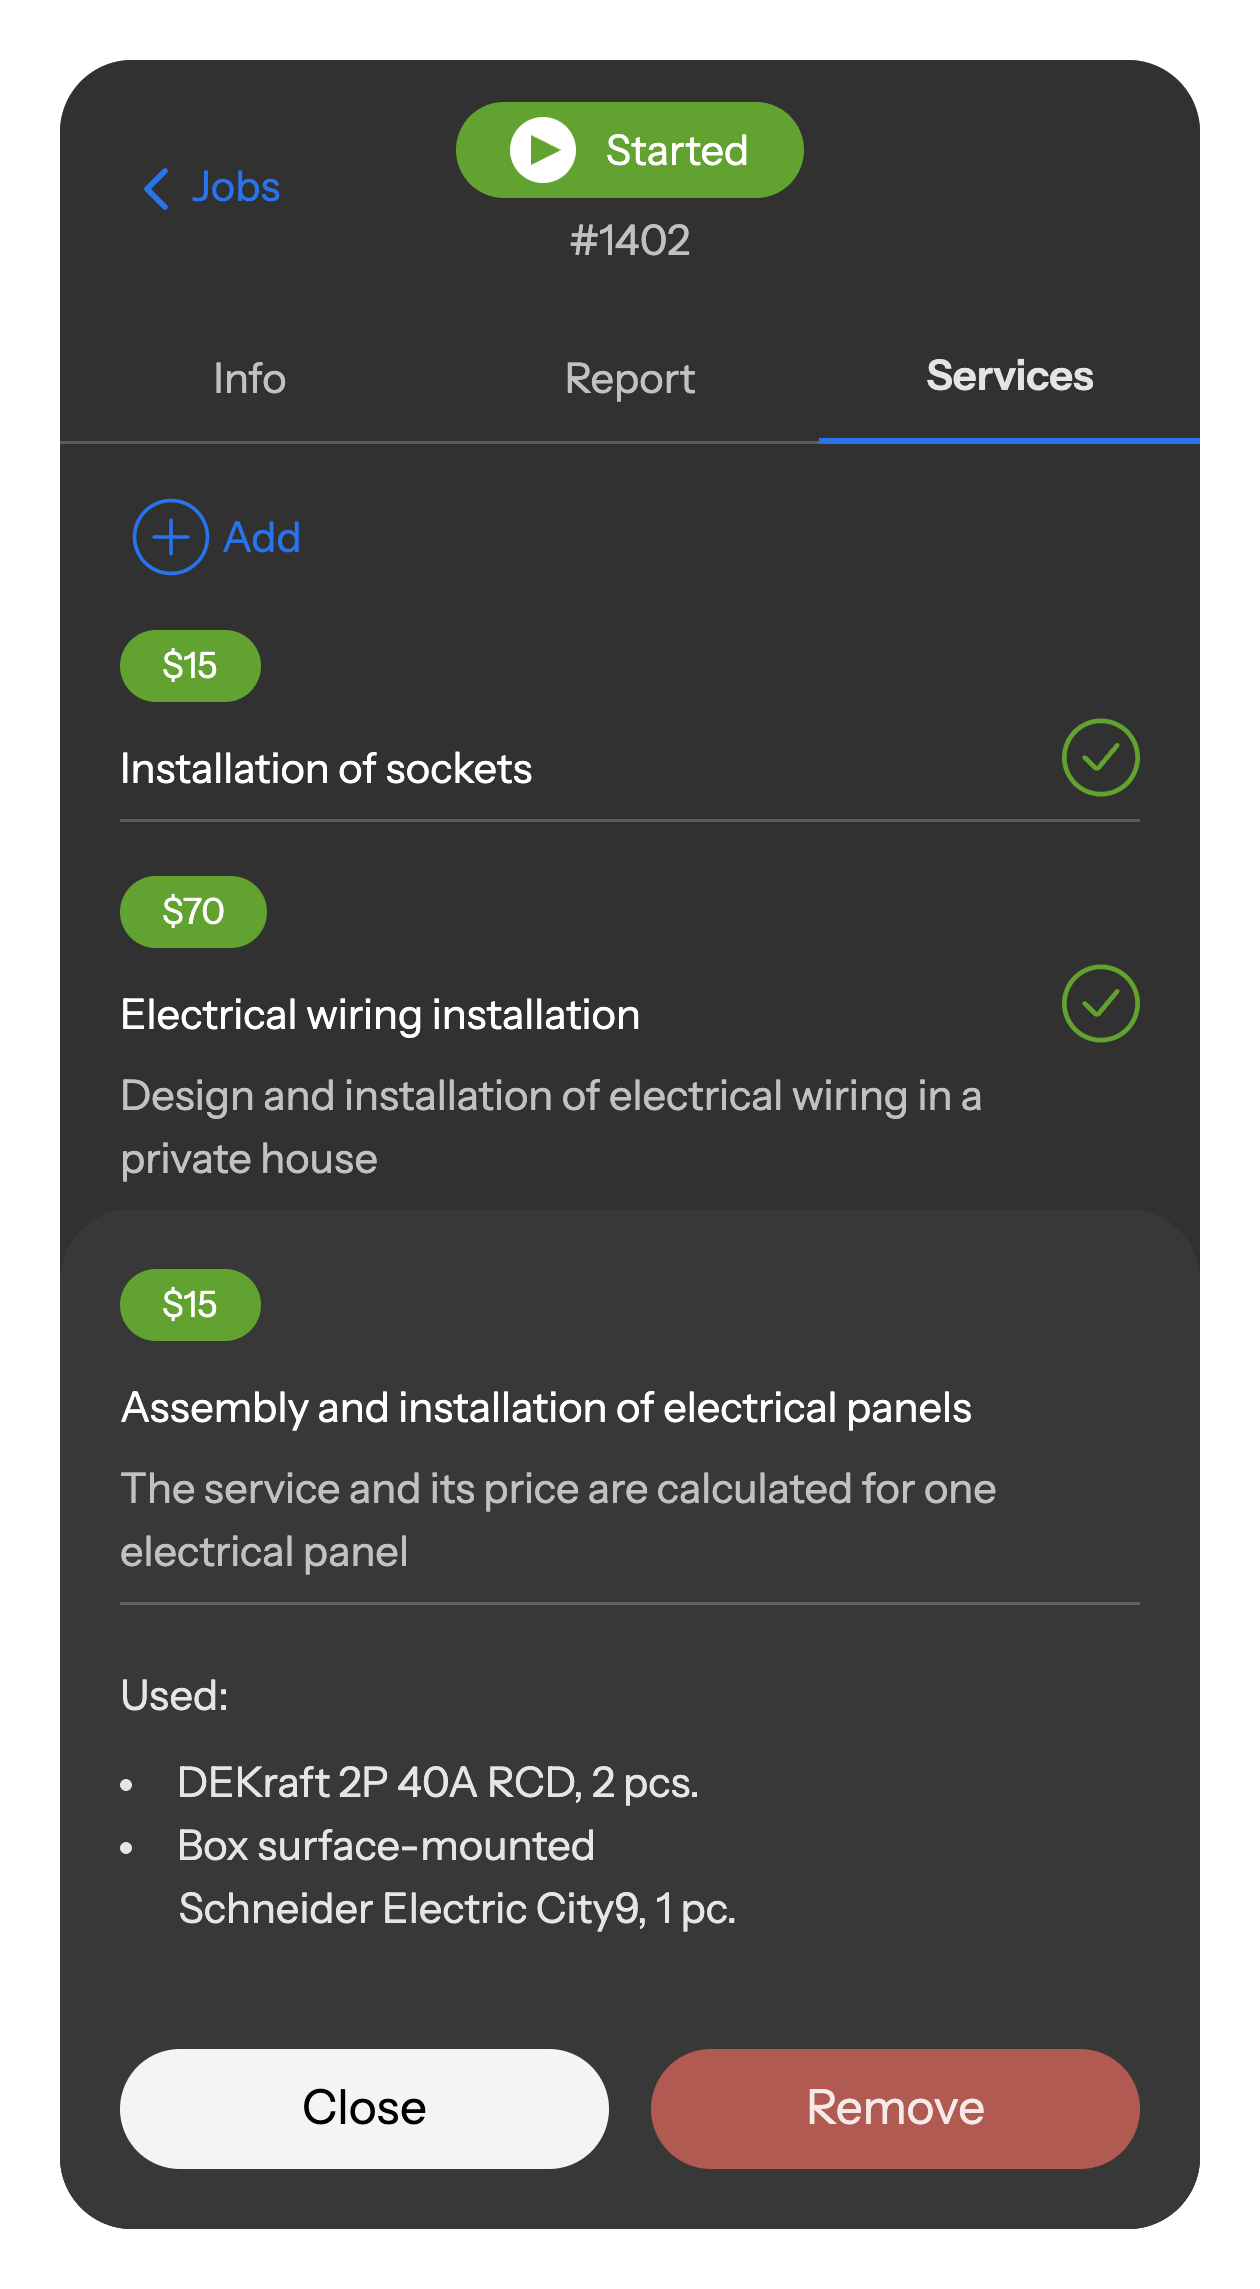This screenshot has height=2289, width=1260.
Task: Toggle checkmark for Electrical wiring installation
Action: [x=1100, y=1004]
